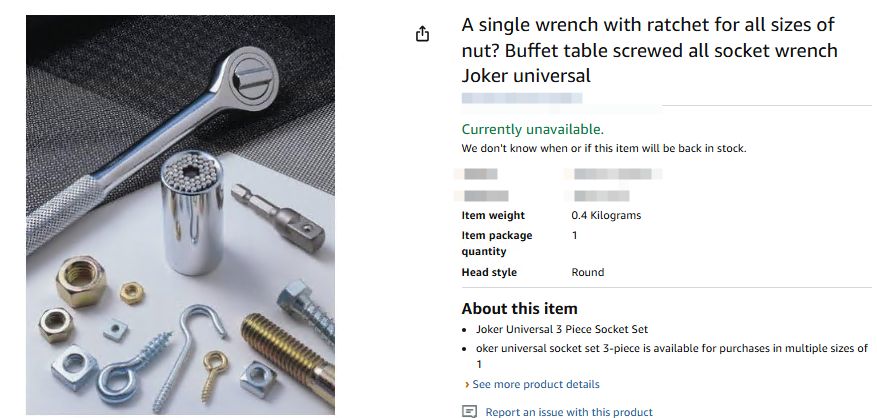Image resolution: width=877 pixels, height=418 pixels.
Task: Click the back in stock notice text
Action: (603, 148)
